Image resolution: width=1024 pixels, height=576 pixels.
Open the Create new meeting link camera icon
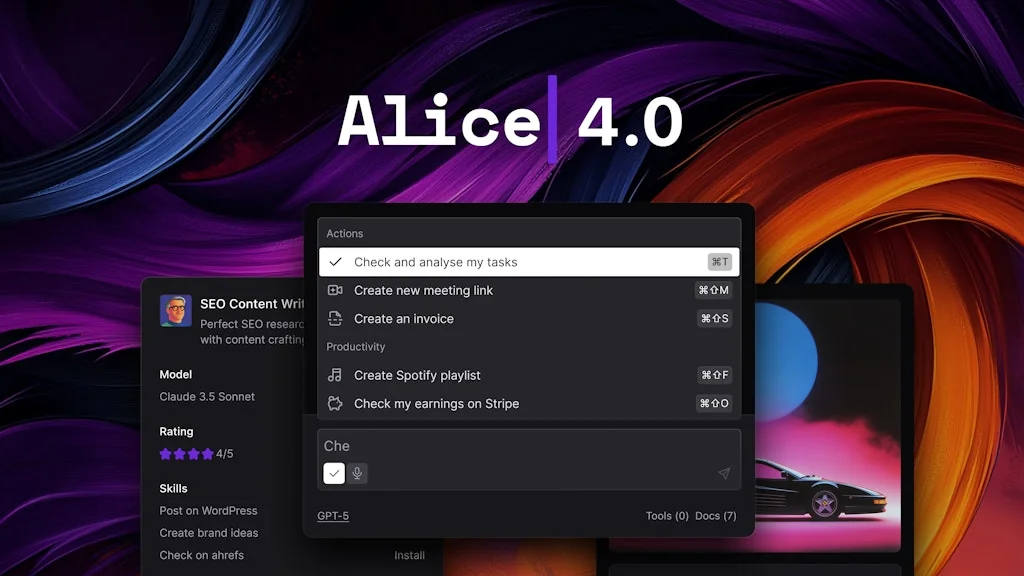(335, 290)
